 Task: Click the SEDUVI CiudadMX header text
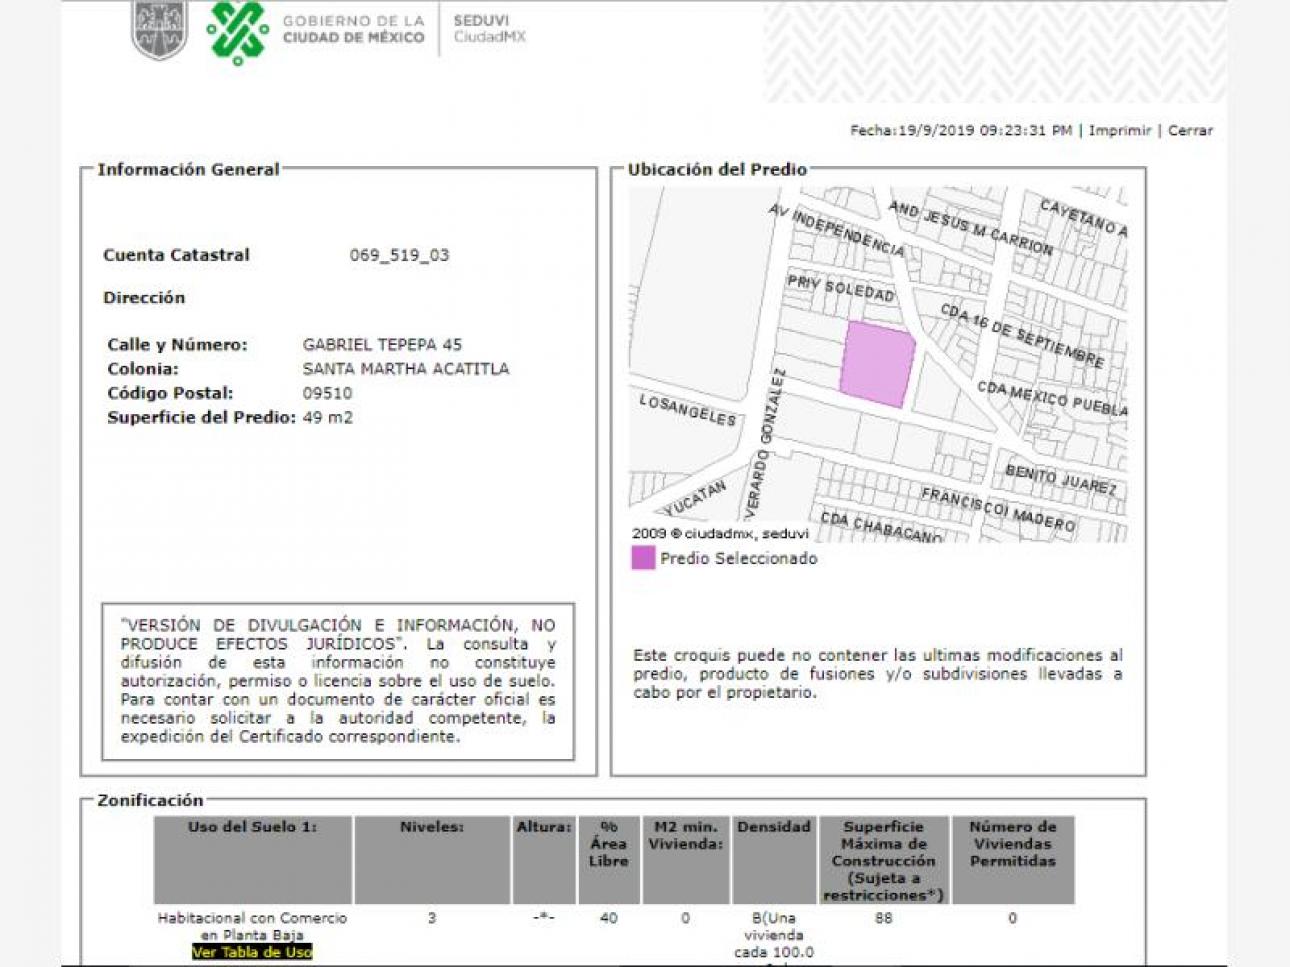(x=489, y=29)
